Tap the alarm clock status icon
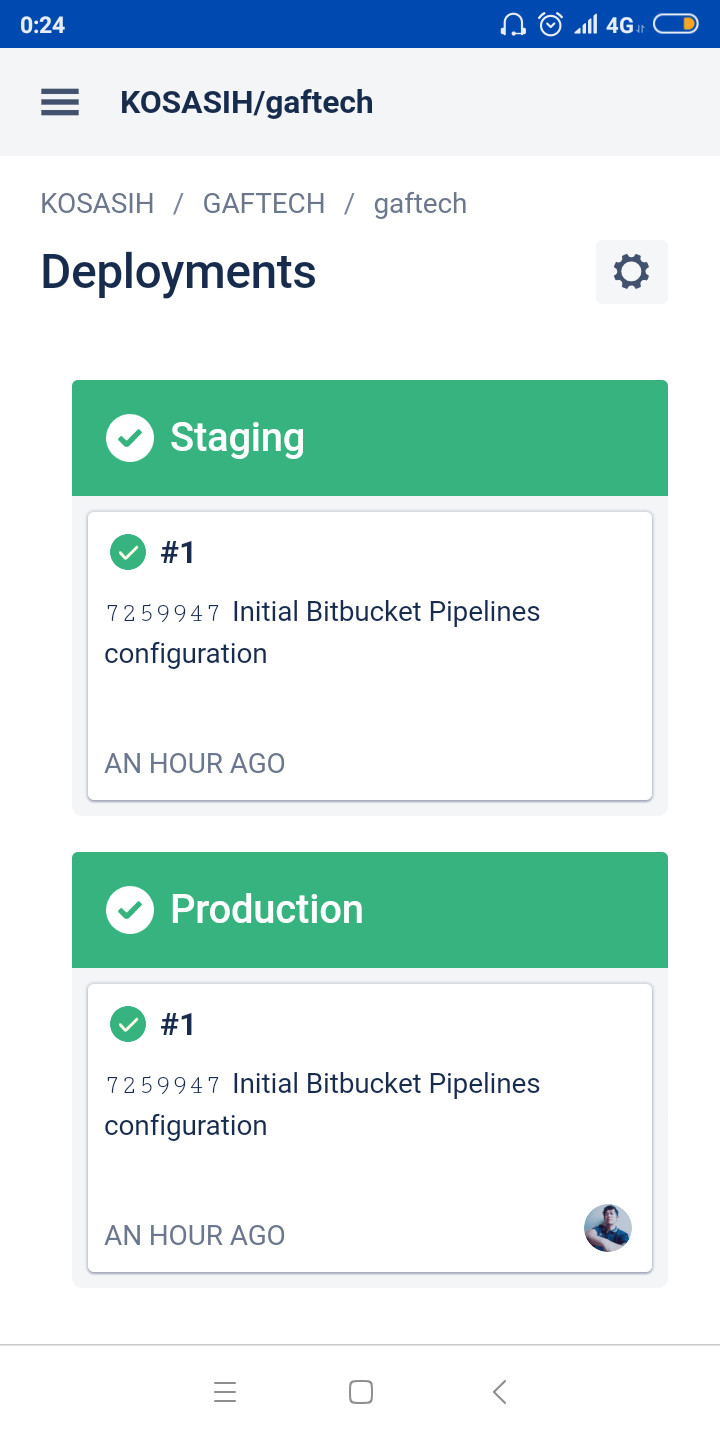720x1440 pixels. (550, 24)
